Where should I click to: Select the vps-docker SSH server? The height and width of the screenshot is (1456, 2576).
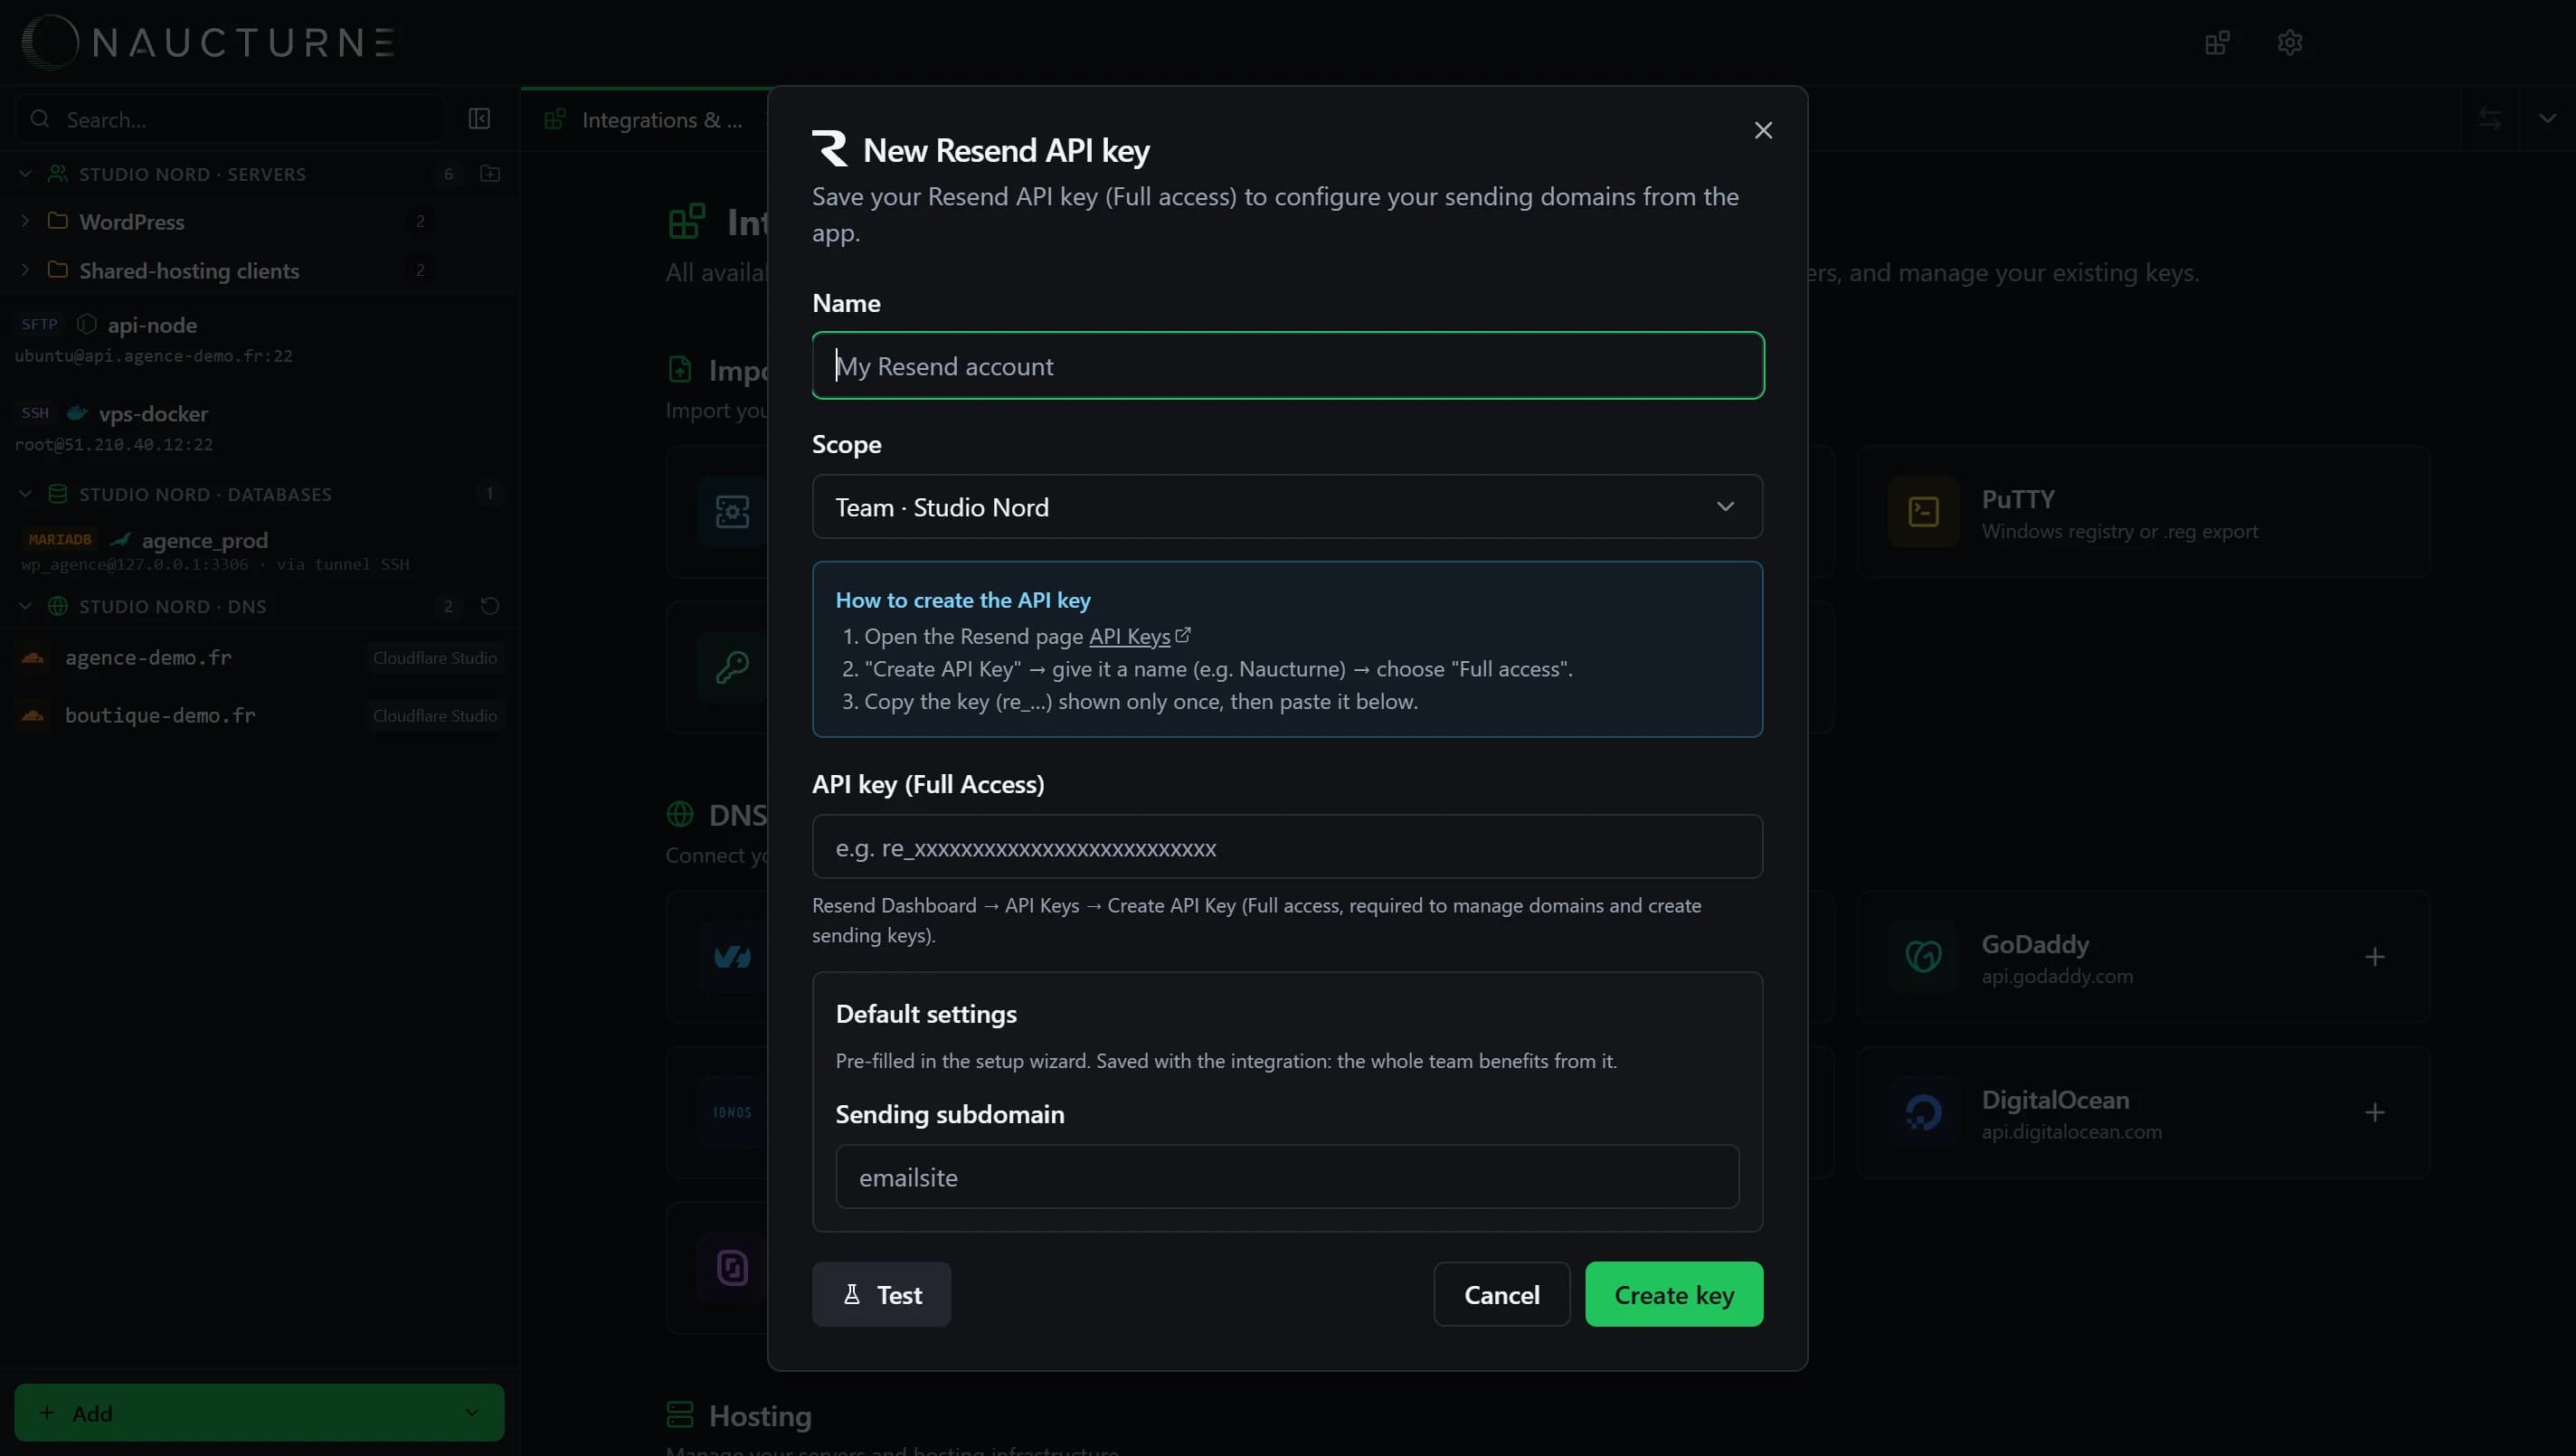point(258,427)
